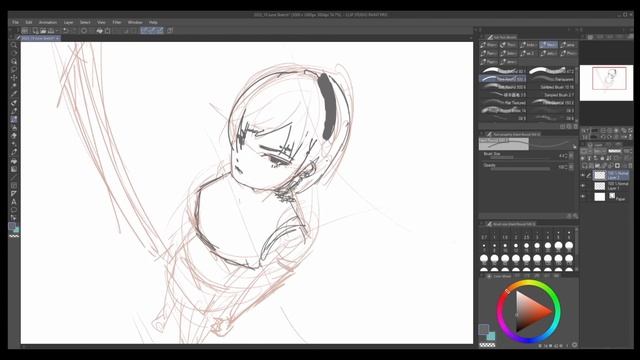Select the Fill bucket tool
This screenshot has width=640, height=360.
(x=14, y=161)
